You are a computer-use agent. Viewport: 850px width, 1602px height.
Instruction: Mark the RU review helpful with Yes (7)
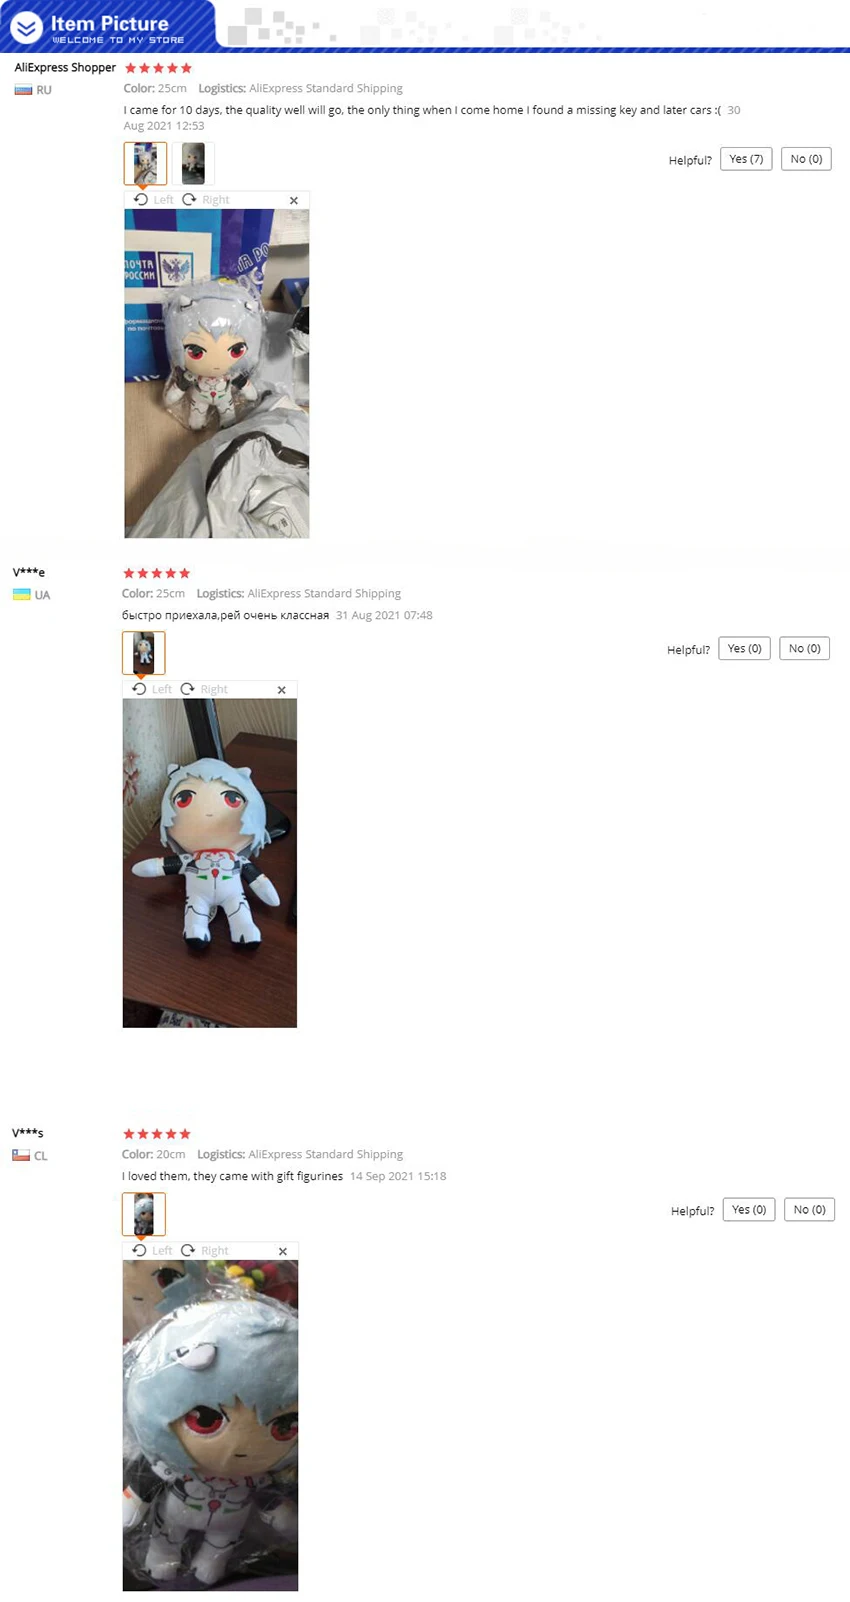point(746,159)
